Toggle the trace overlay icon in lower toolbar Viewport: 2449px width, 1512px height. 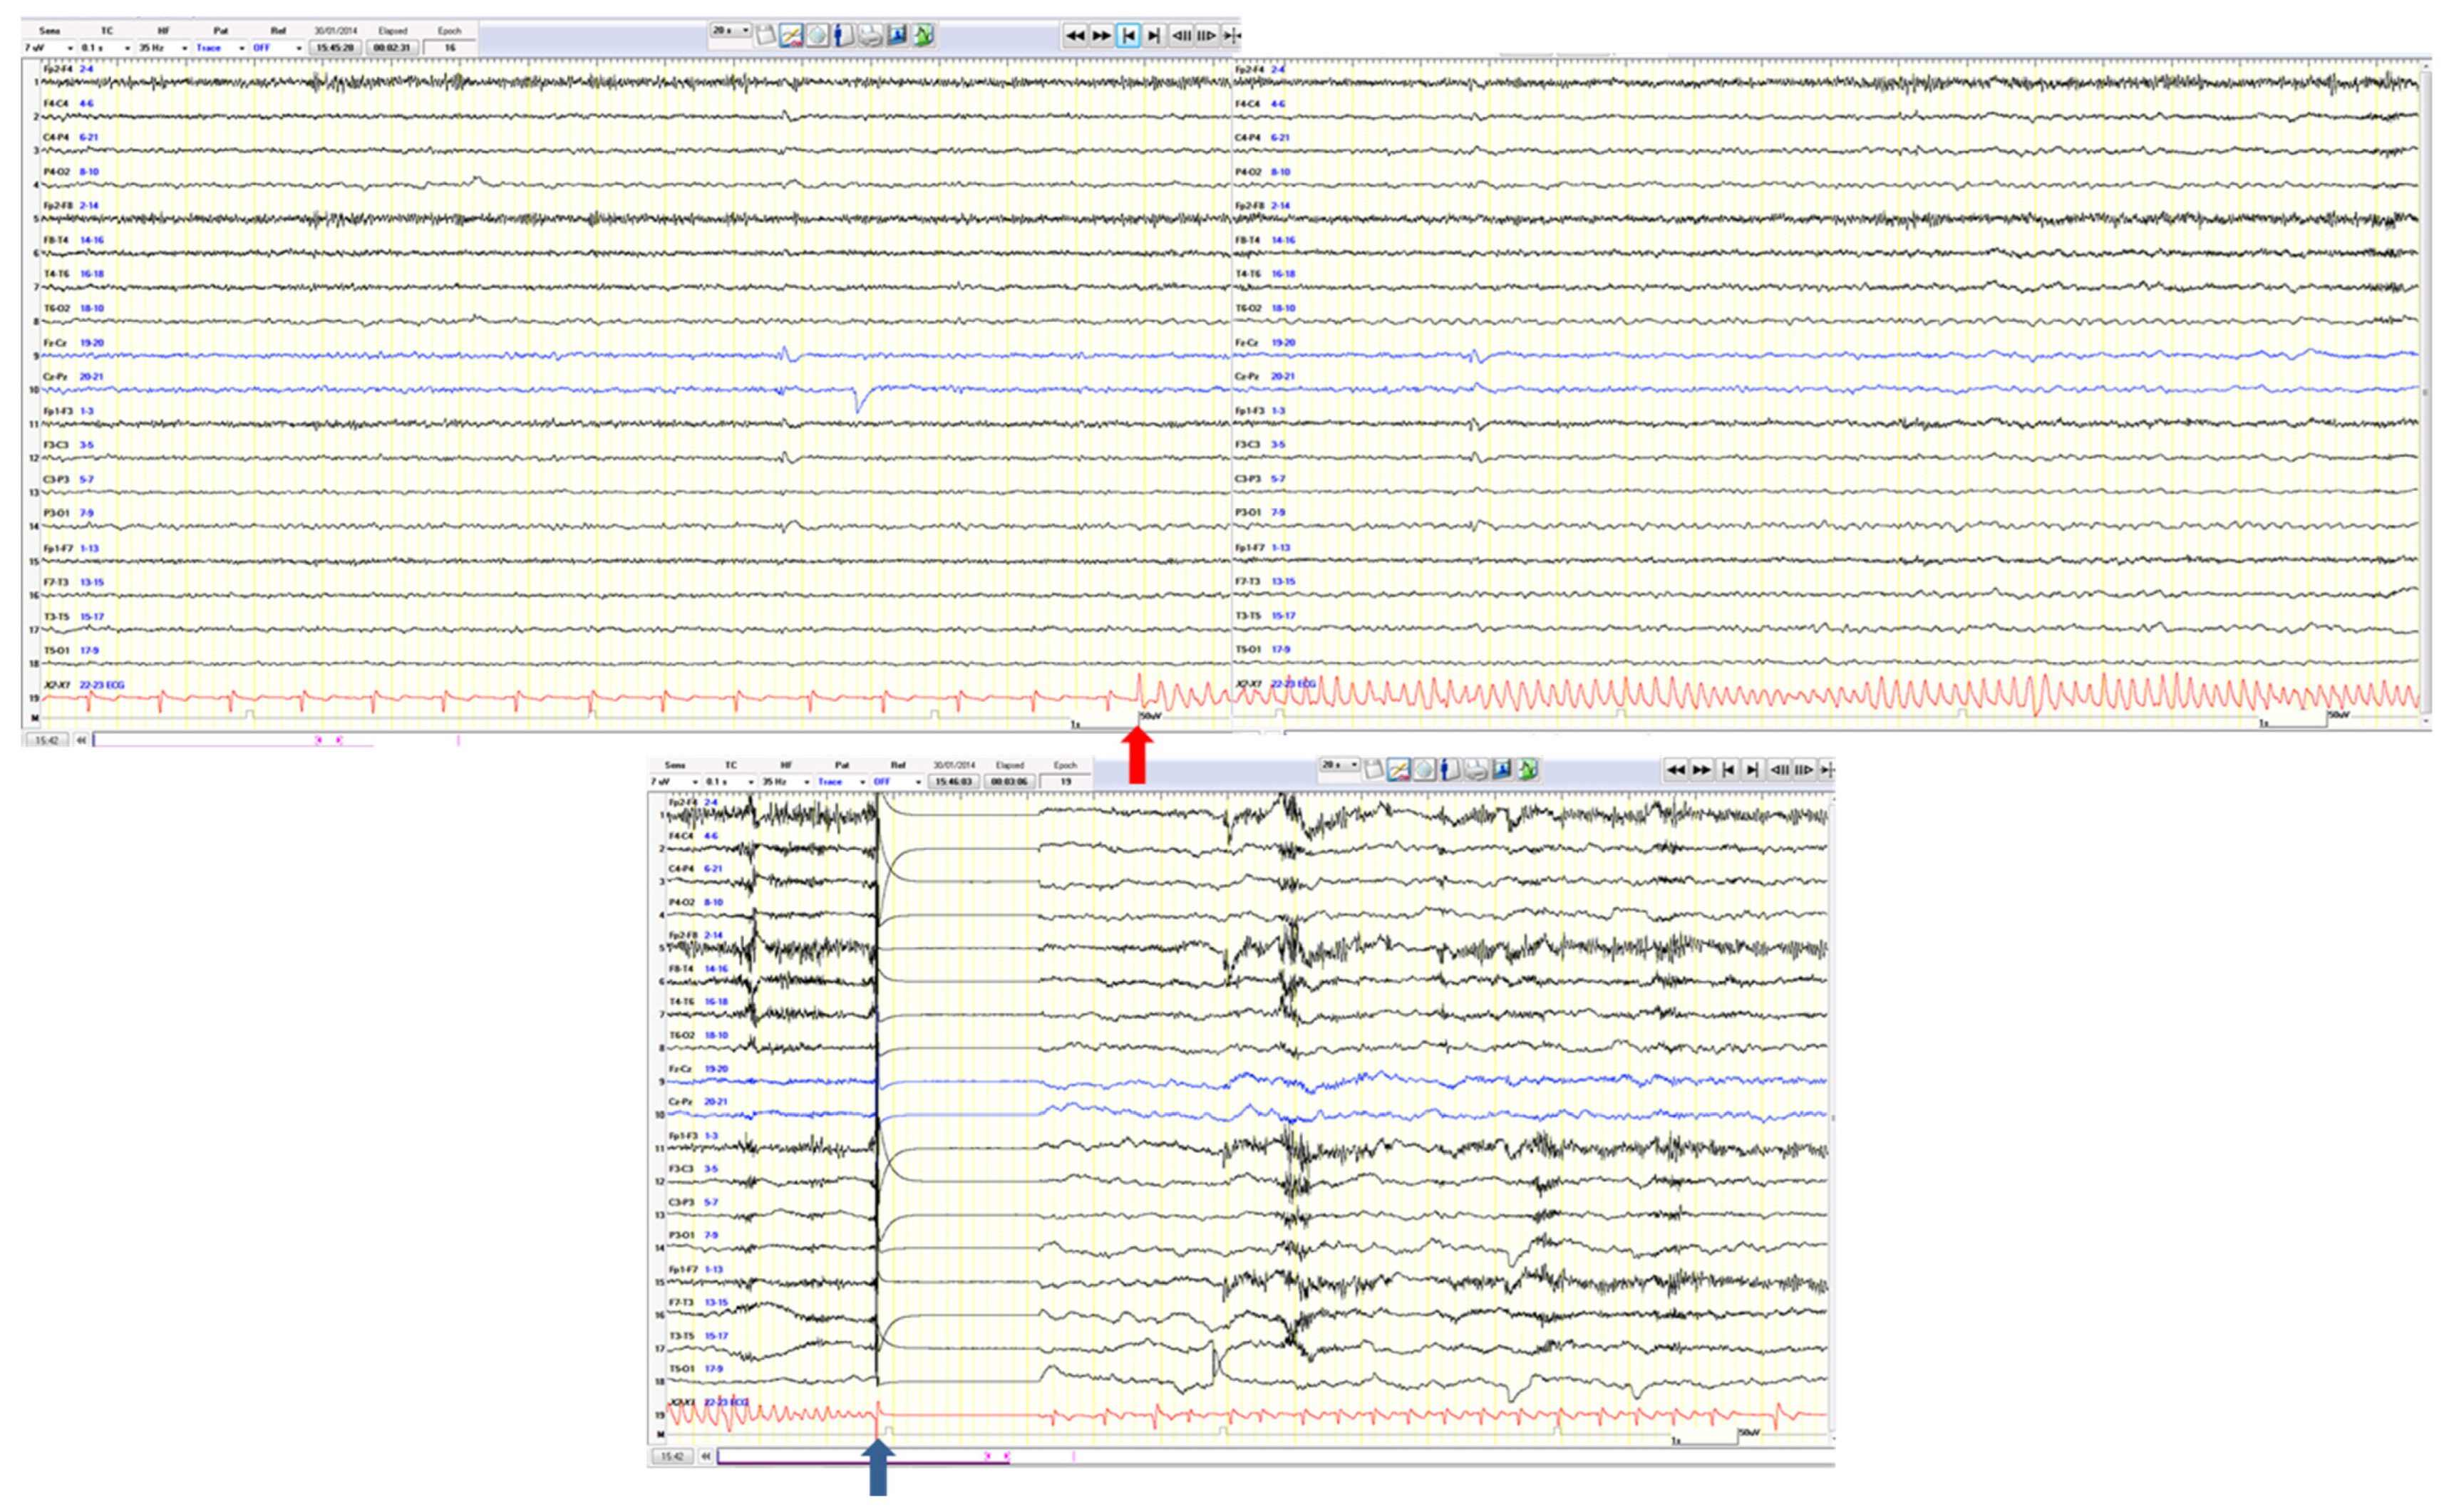point(1398,769)
